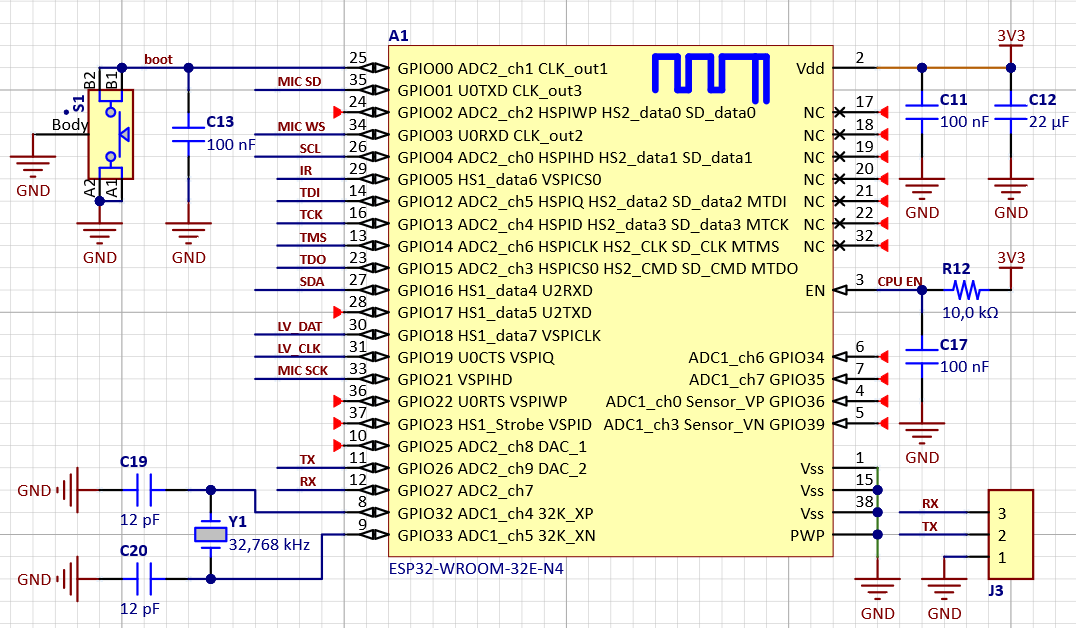Select the GND symbol below C12
Image resolution: width=1076 pixels, height=628 pixels.
(x=1011, y=189)
